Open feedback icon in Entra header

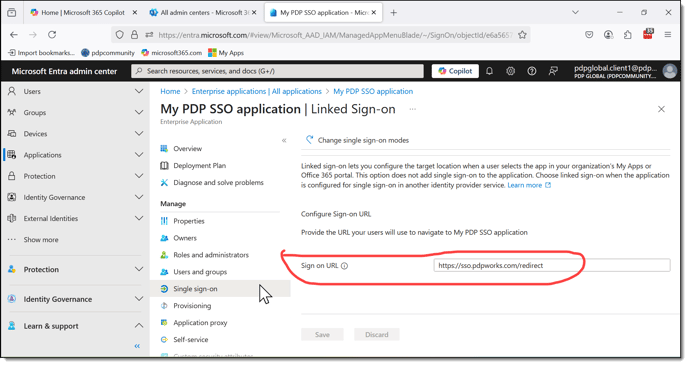553,71
